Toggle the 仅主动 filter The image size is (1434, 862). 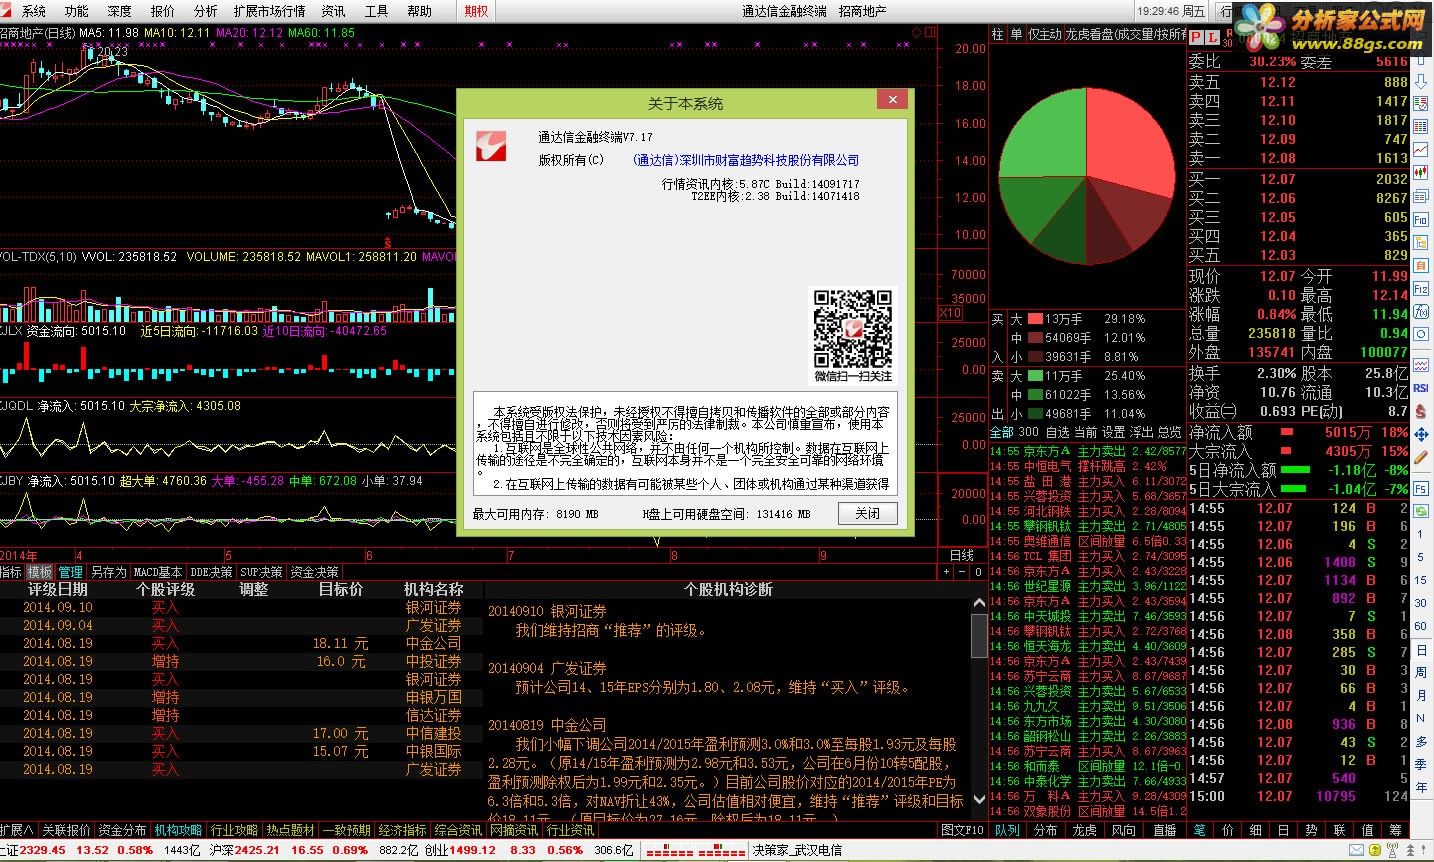coord(1046,34)
